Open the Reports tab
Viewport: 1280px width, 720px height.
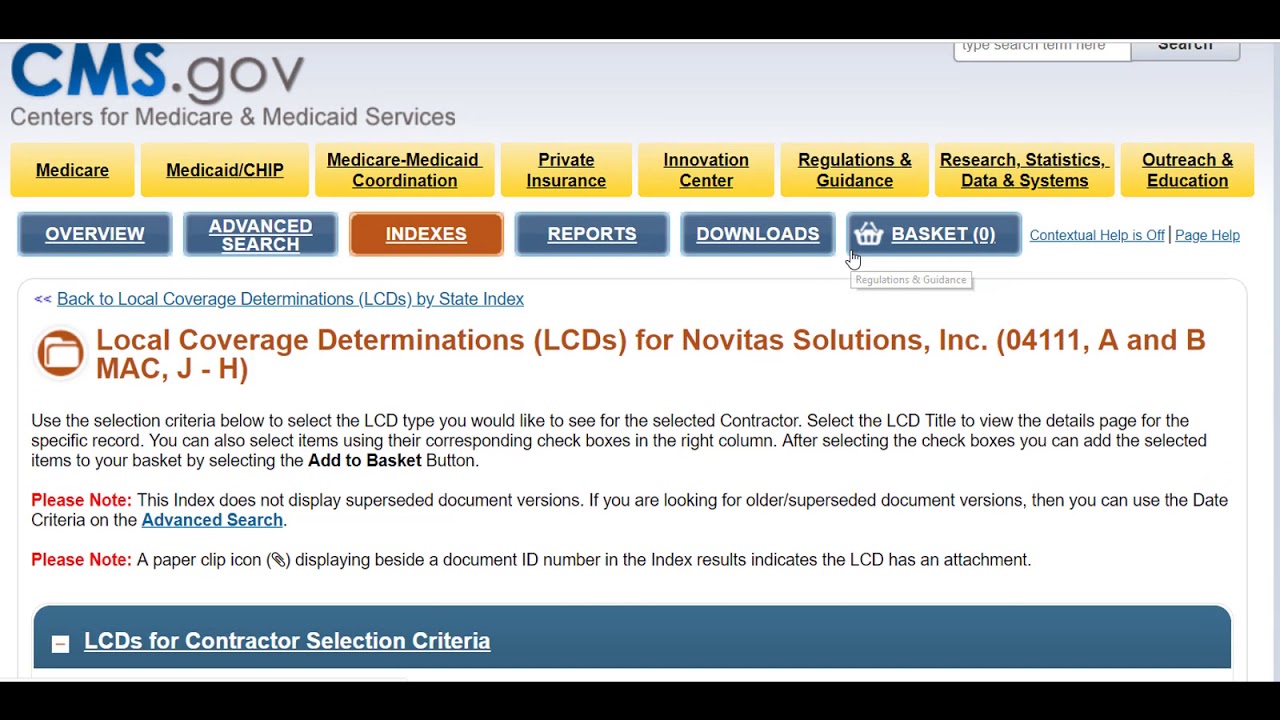(592, 234)
